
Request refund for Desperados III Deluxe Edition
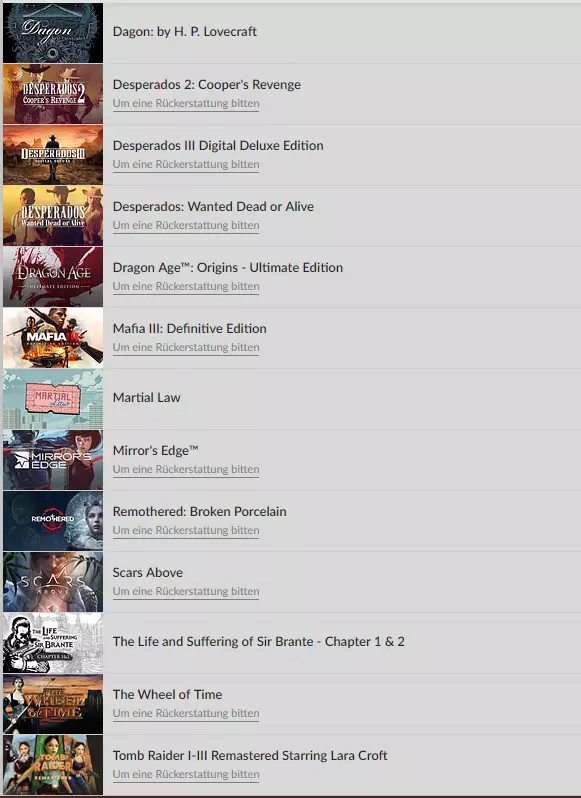tap(186, 164)
